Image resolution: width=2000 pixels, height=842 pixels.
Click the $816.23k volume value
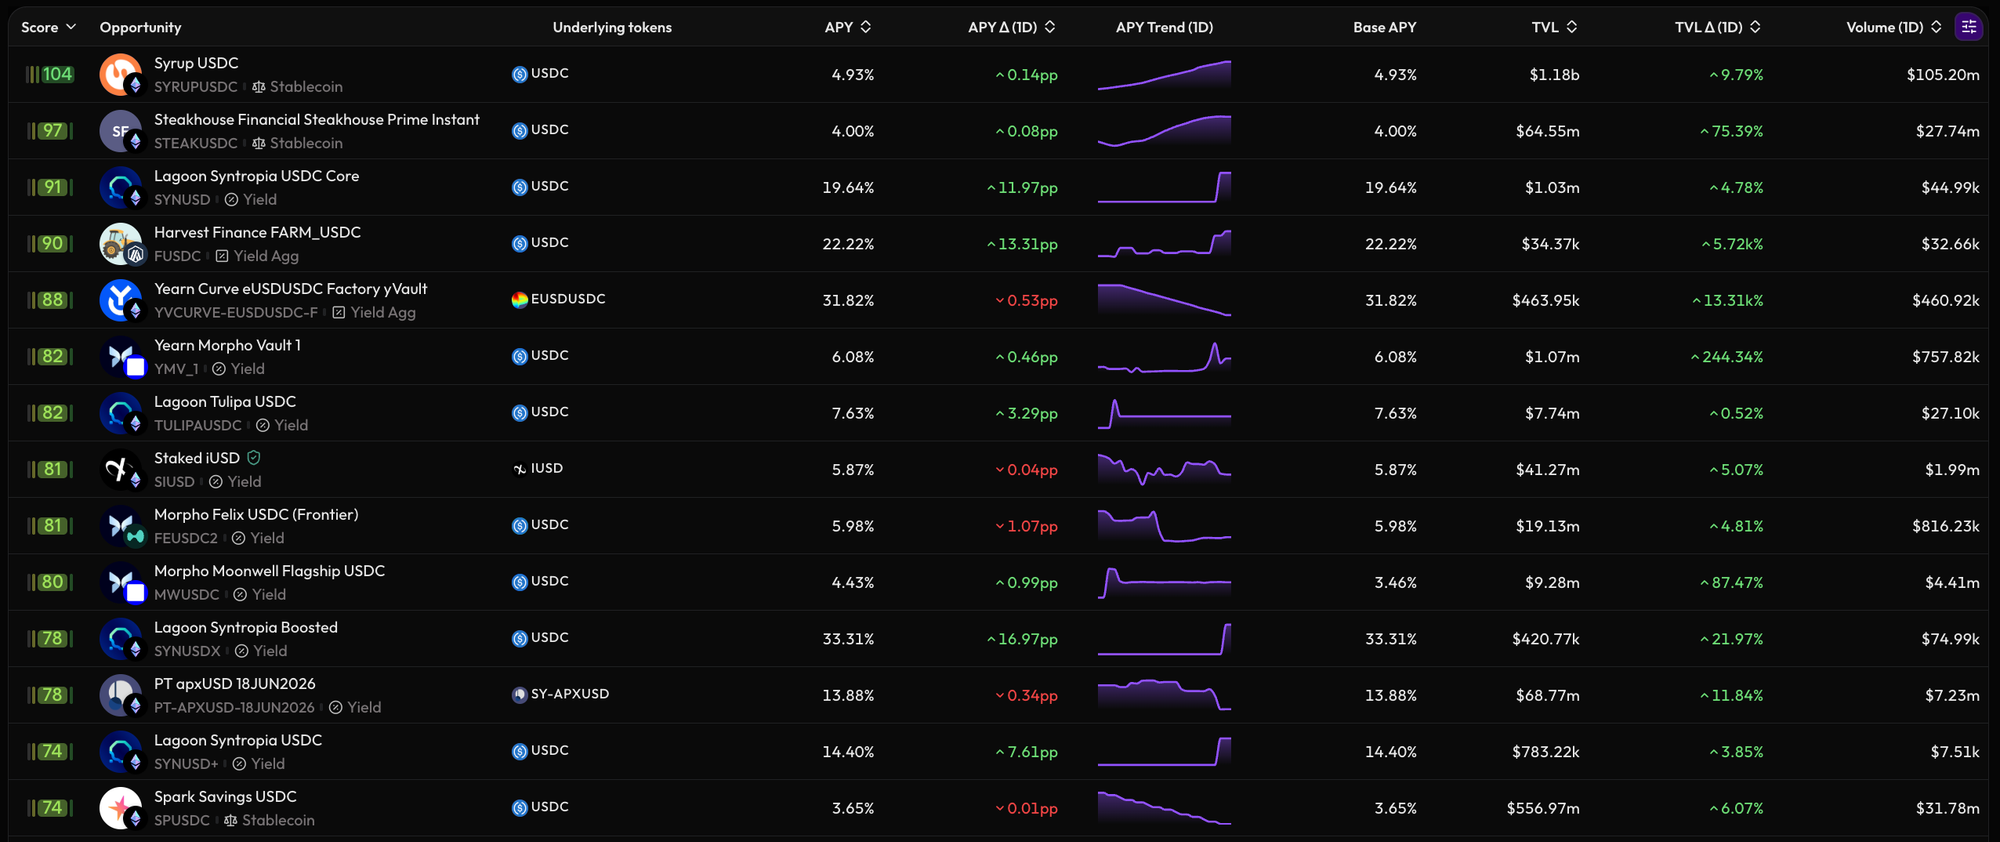point(1946,526)
